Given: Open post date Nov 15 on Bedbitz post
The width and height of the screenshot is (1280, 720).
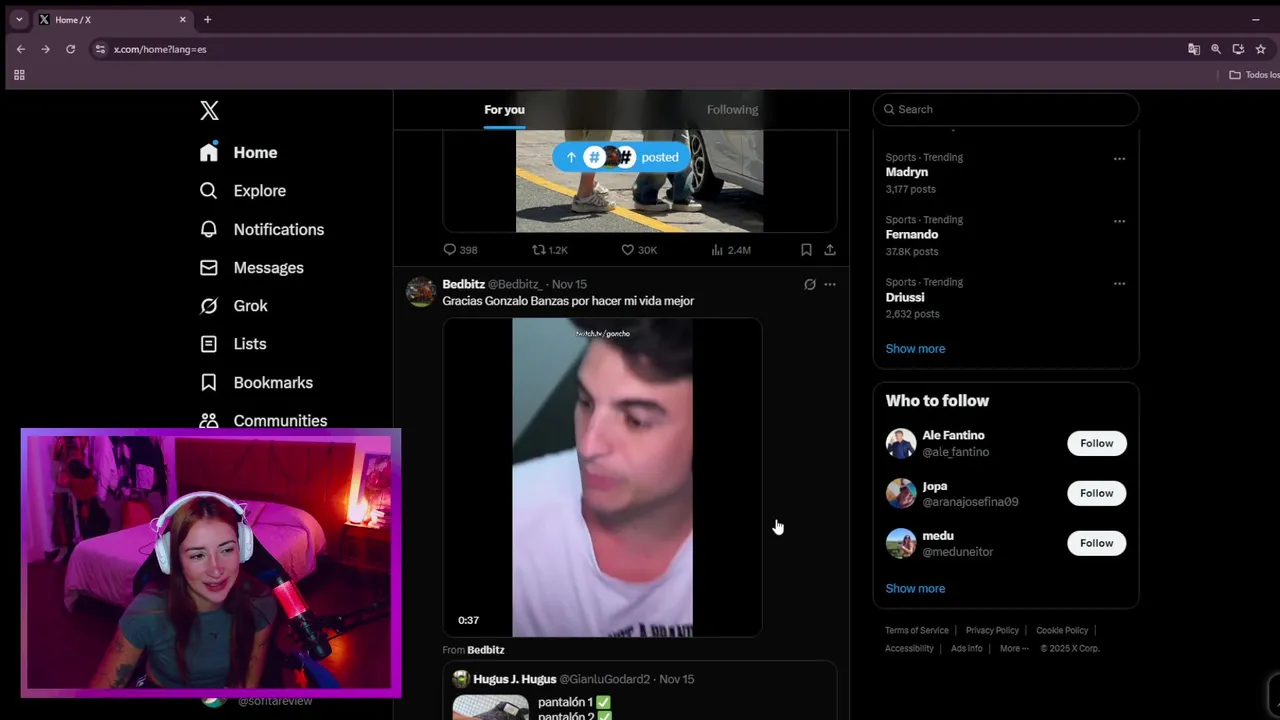Looking at the screenshot, I should click(x=569, y=284).
